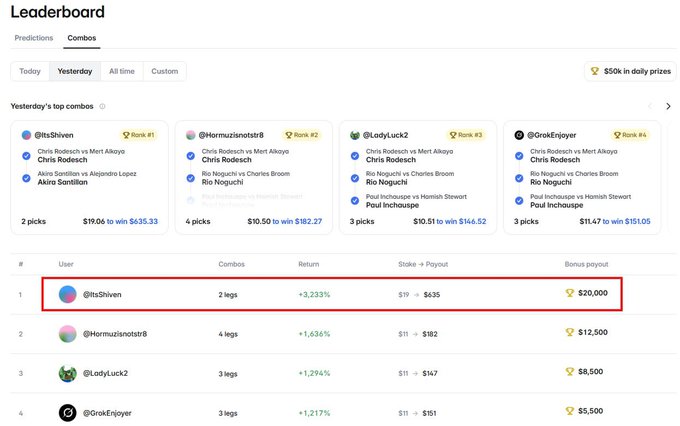680x426 pixels.
Task: Click the +1,217% return value
Action: coord(314,413)
